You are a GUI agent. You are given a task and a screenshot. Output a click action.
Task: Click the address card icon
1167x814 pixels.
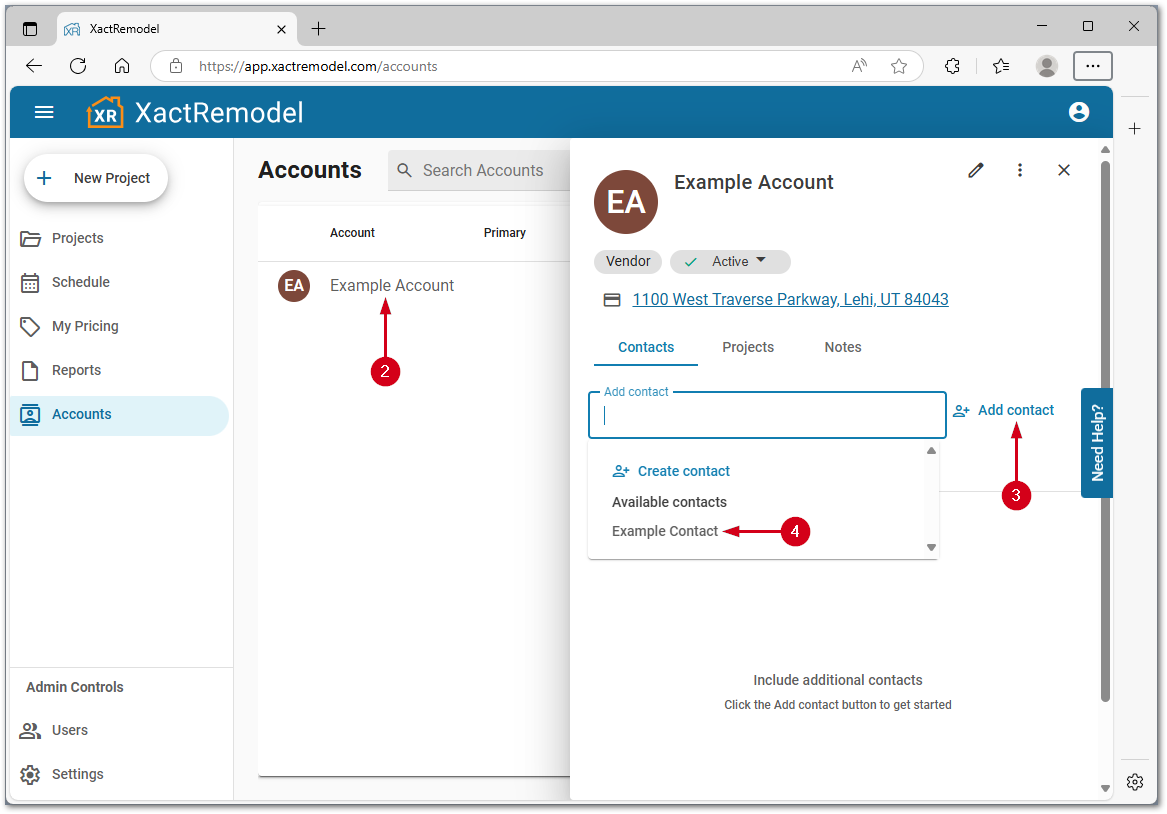[x=612, y=300]
